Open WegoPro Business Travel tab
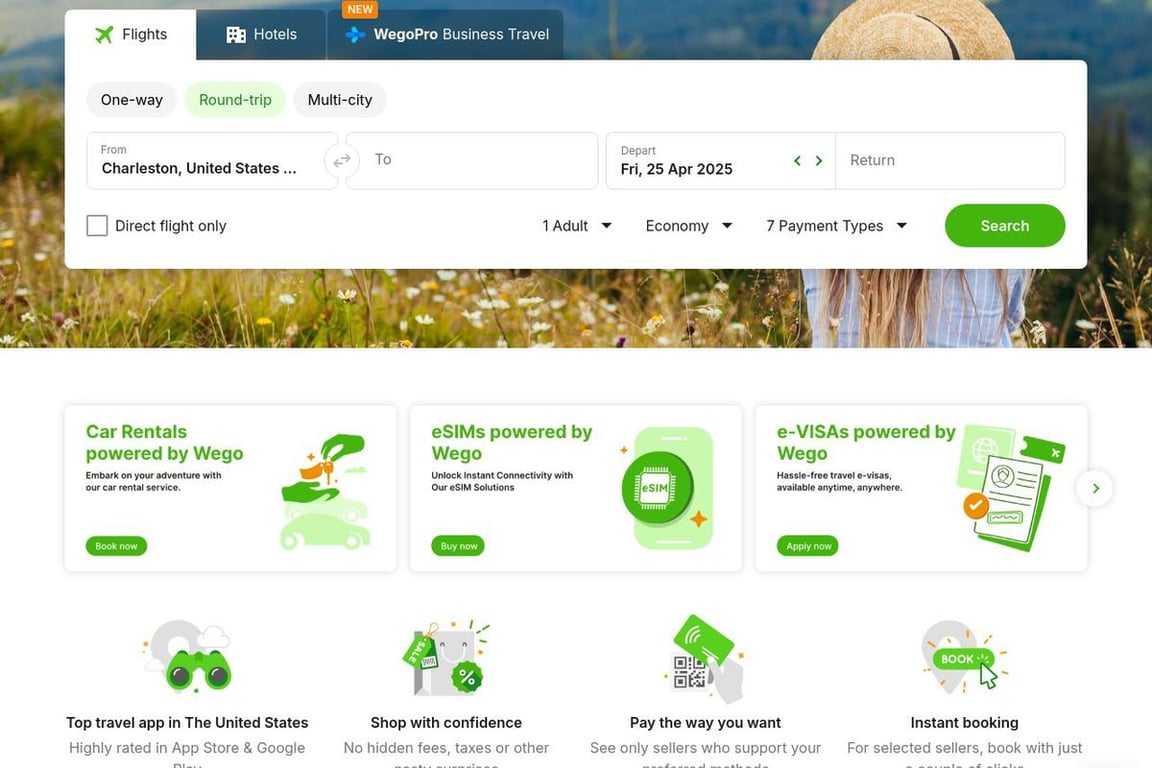 coord(446,35)
